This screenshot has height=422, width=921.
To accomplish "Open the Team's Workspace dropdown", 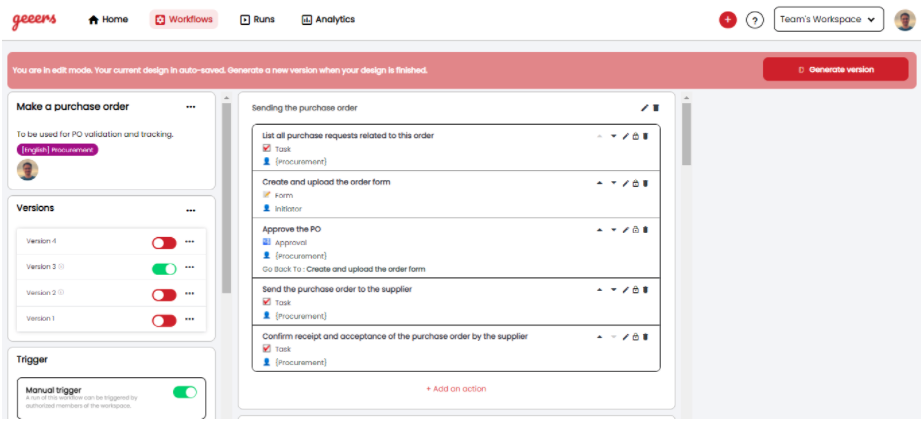I will click(829, 19).
